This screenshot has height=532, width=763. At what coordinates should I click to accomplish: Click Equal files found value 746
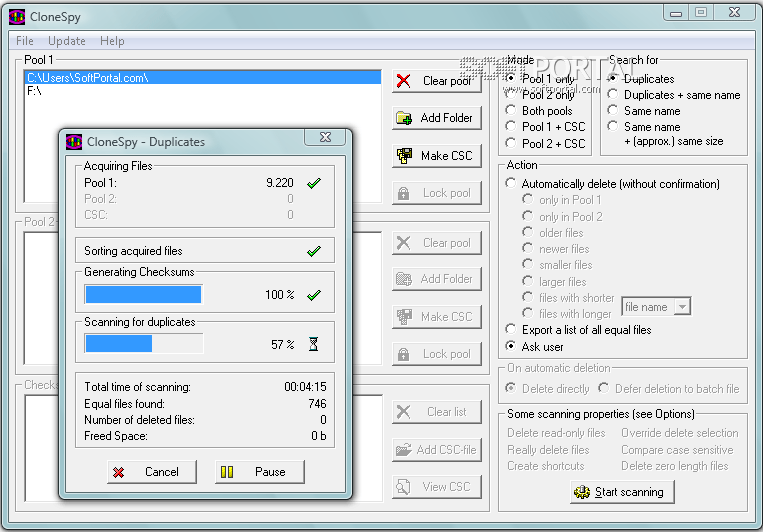(317, 404)
